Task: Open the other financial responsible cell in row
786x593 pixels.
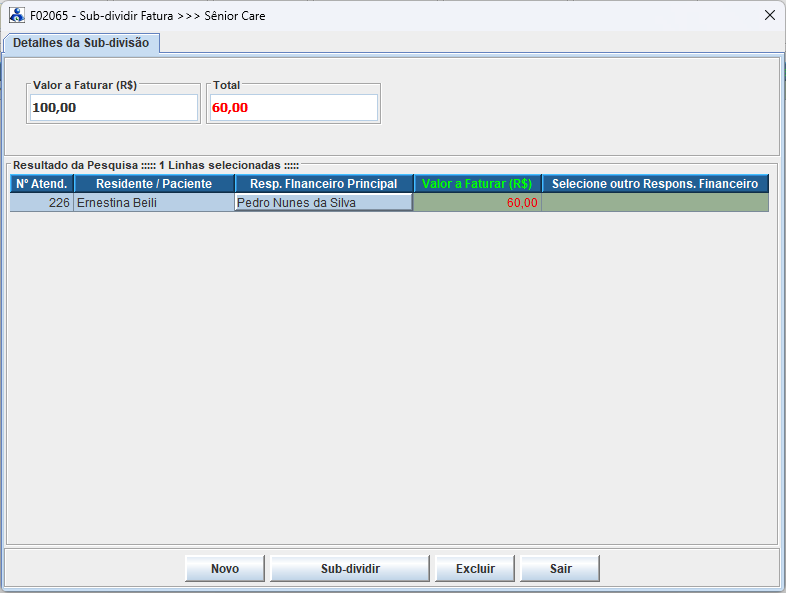Action: [x=655, y=203]
